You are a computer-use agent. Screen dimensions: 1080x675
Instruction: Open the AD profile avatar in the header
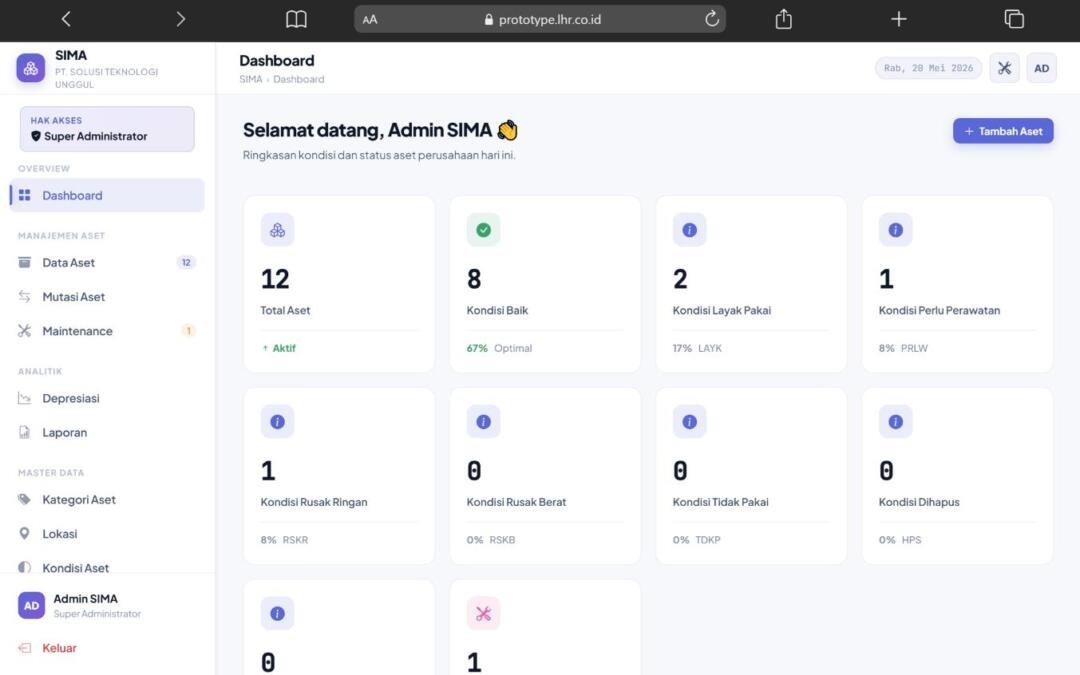click(1041, 68)
